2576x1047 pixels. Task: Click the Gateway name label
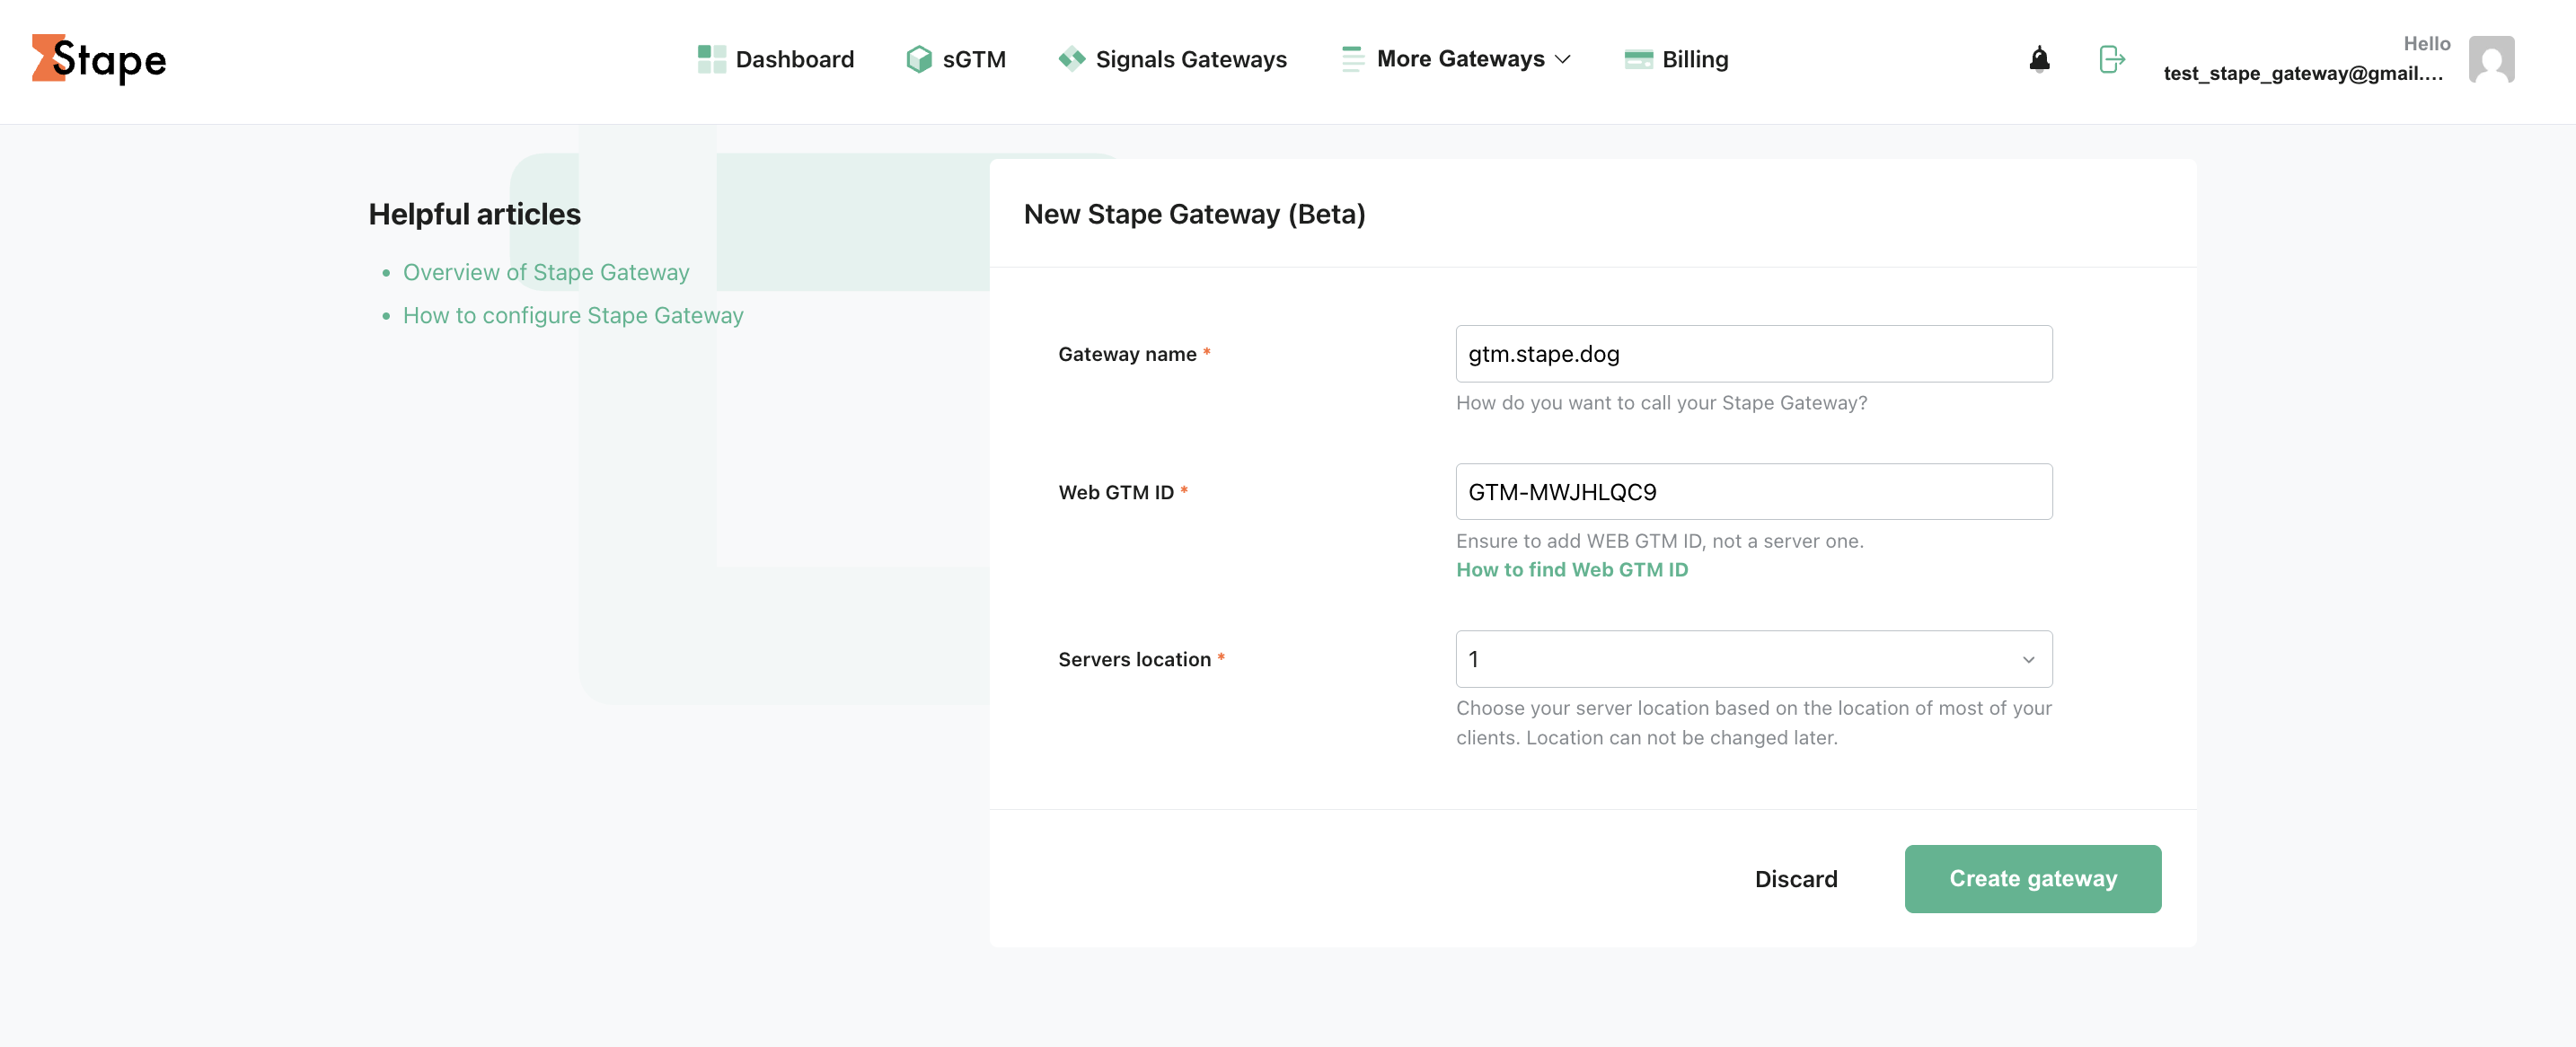(x=1127, y=354)
